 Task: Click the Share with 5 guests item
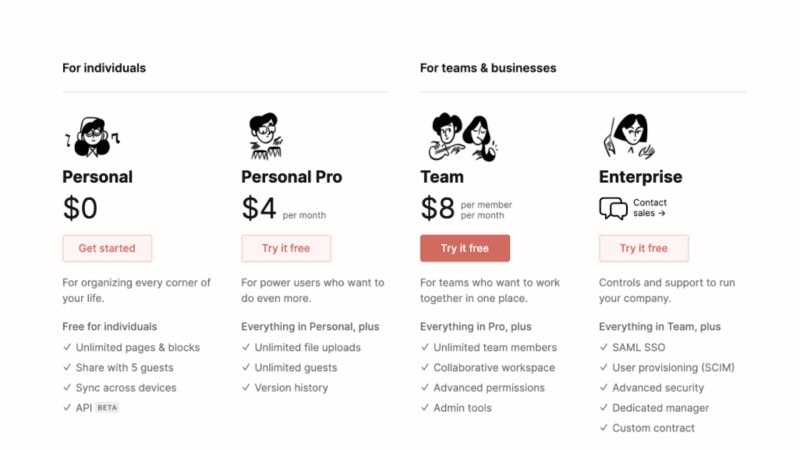(x=125, y=368)
